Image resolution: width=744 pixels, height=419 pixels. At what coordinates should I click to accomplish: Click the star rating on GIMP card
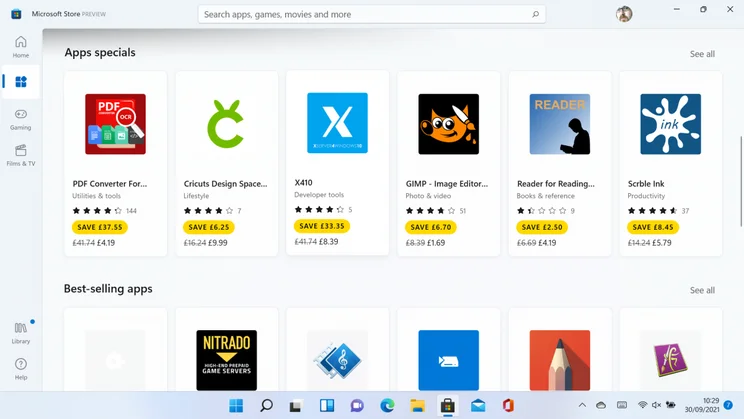430,211
